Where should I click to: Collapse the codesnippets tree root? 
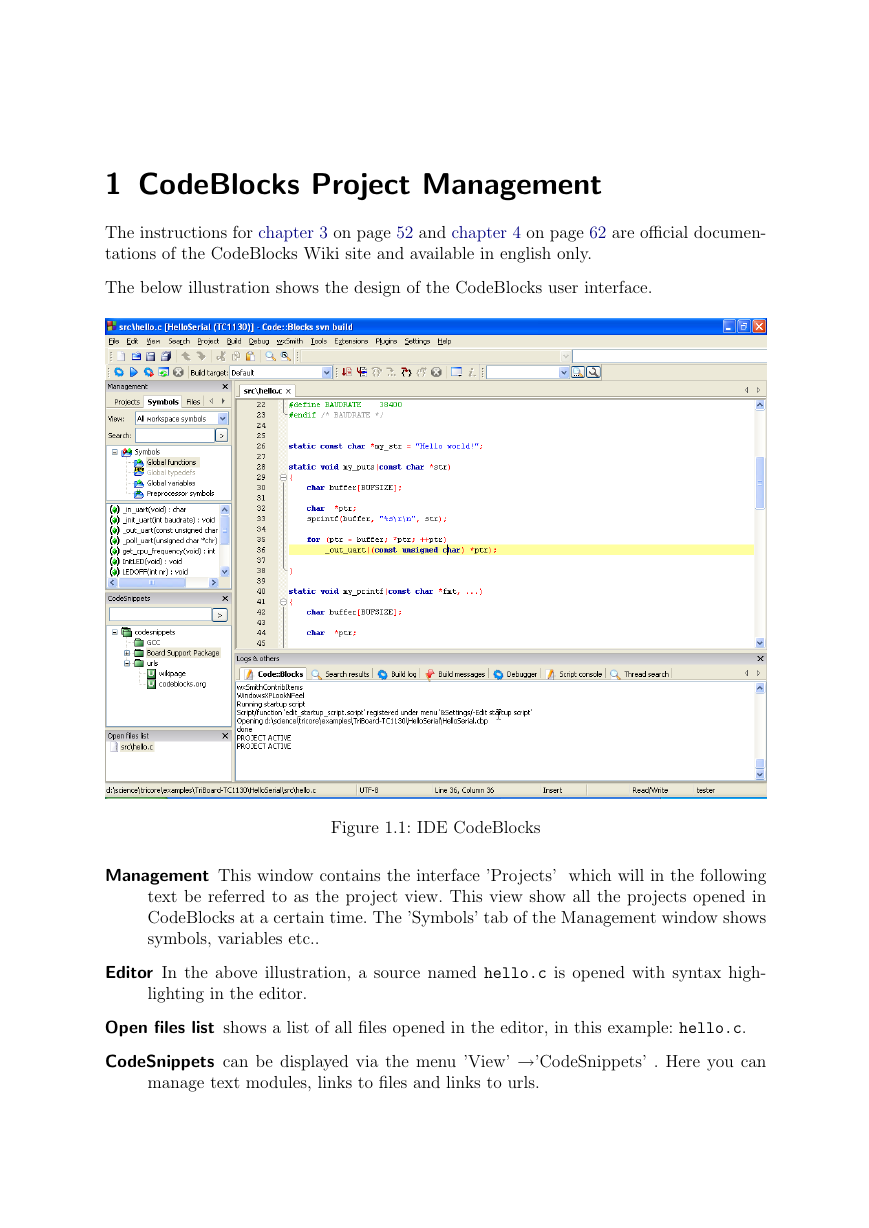(x=115, y=632)
